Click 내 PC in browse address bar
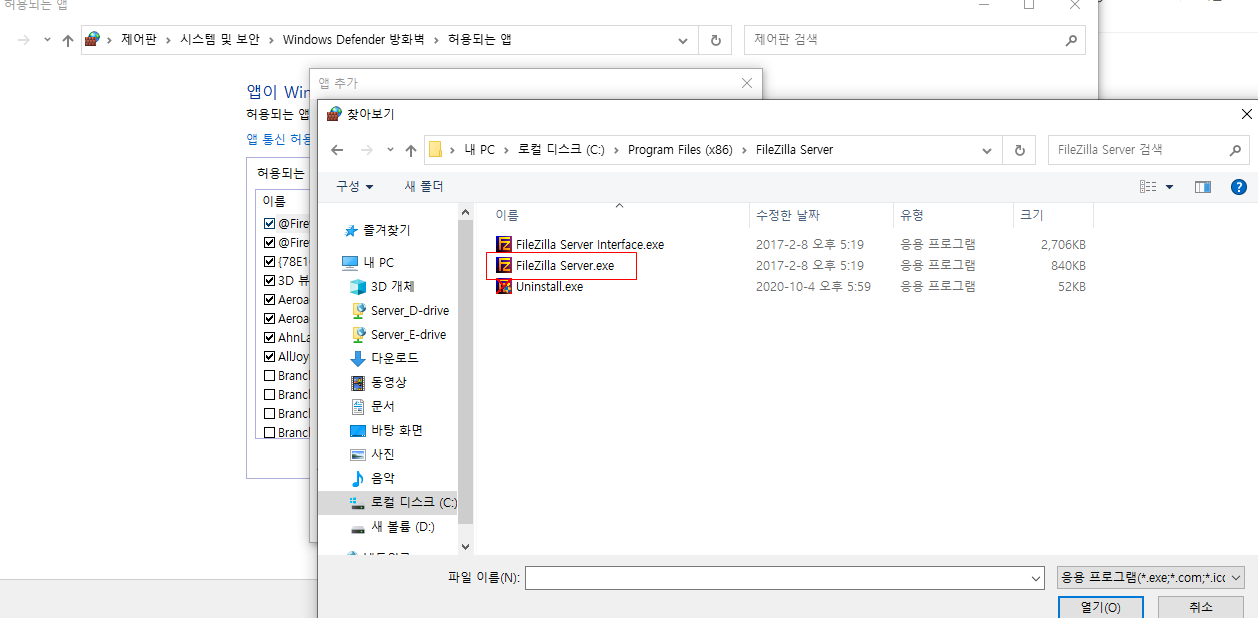The width and height of the screenshot is (1258, 618). pyautogui.click(x=479, y=150)
